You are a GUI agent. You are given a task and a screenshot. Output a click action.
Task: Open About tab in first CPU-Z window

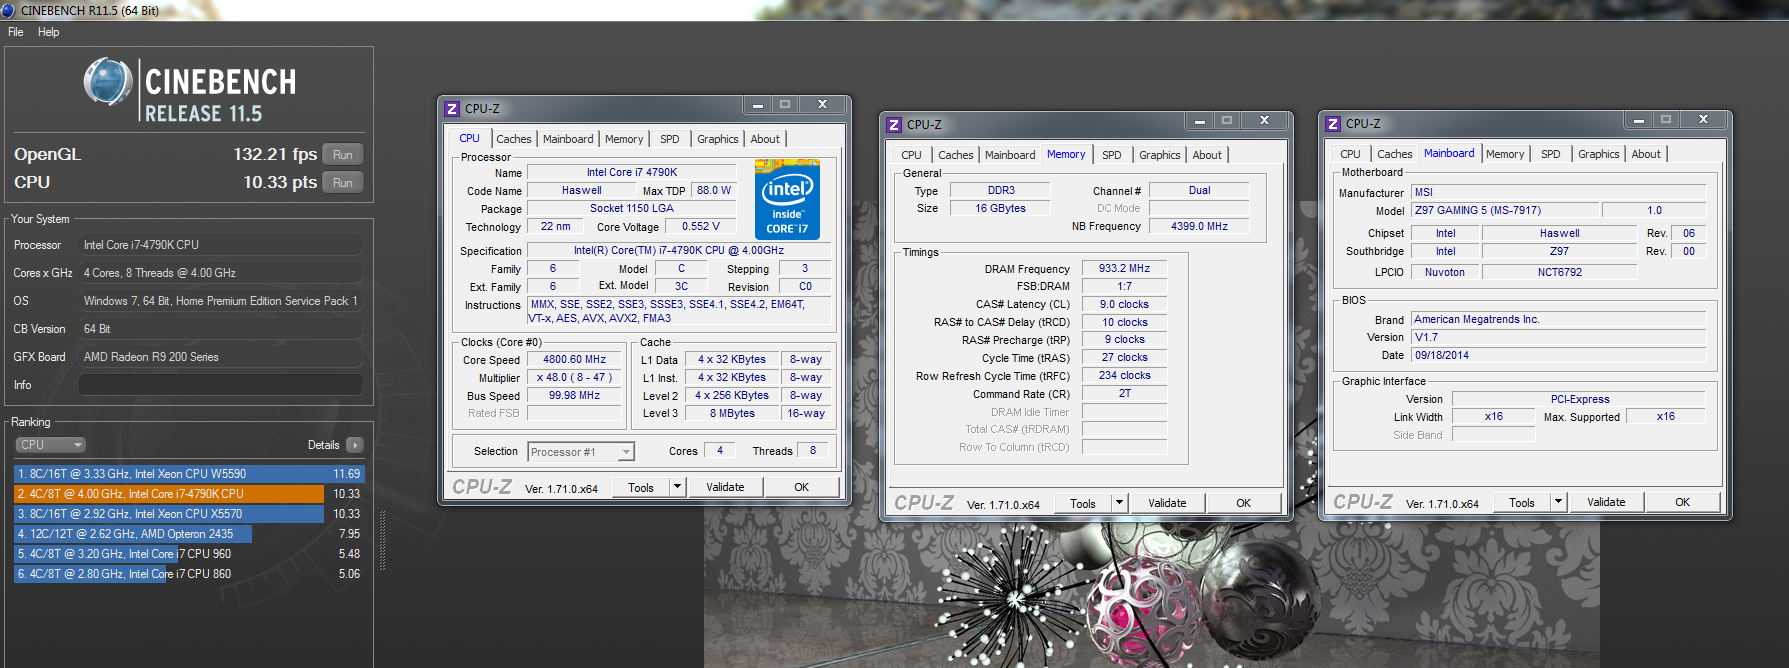765,139
